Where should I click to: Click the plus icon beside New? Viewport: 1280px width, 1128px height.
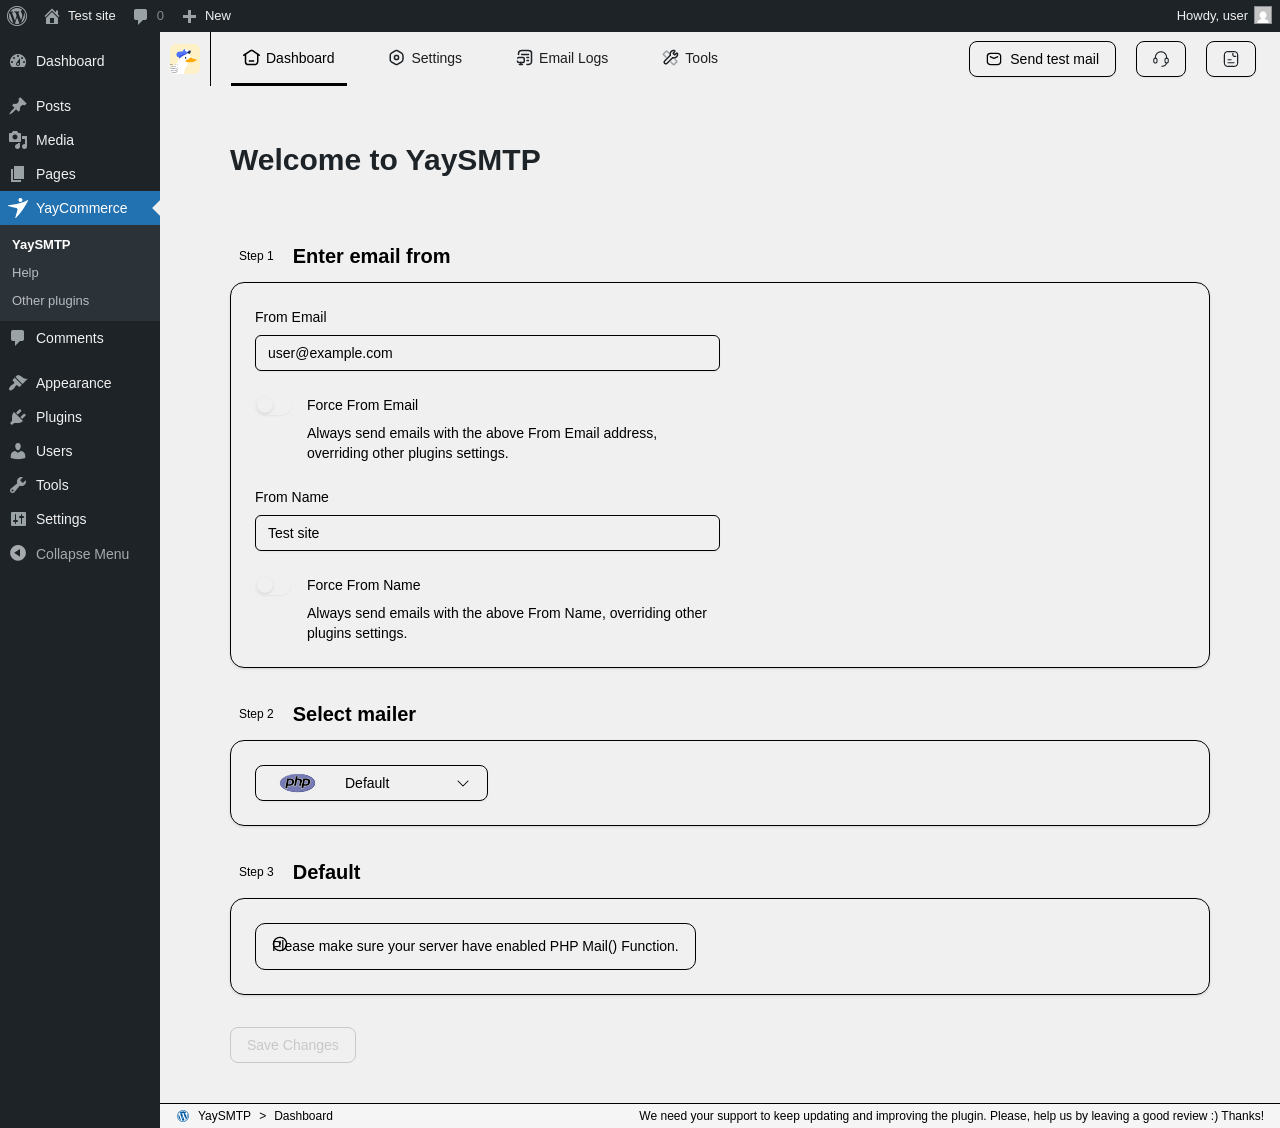(189, 16)
